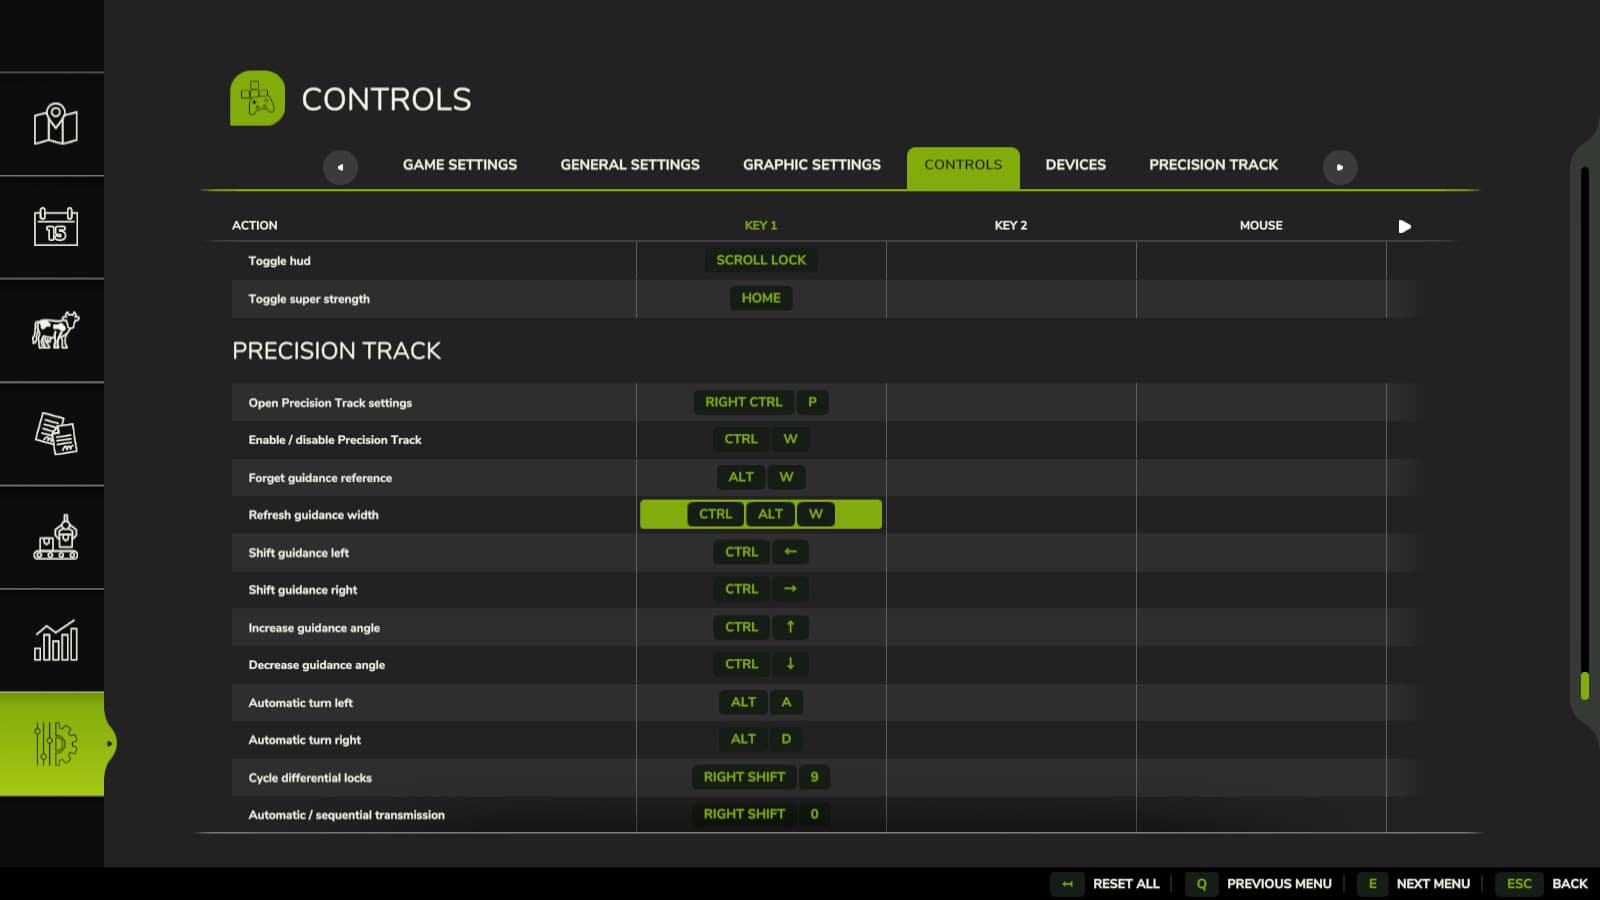Click the Precision Track section heading

pos(336,351)
